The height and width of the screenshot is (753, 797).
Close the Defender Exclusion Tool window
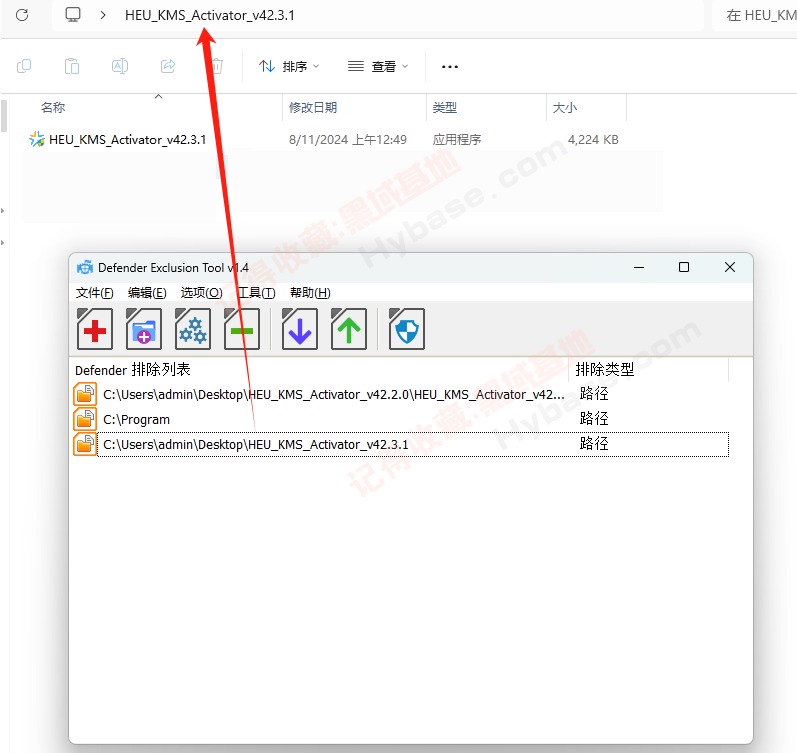(x=730, y=267)
